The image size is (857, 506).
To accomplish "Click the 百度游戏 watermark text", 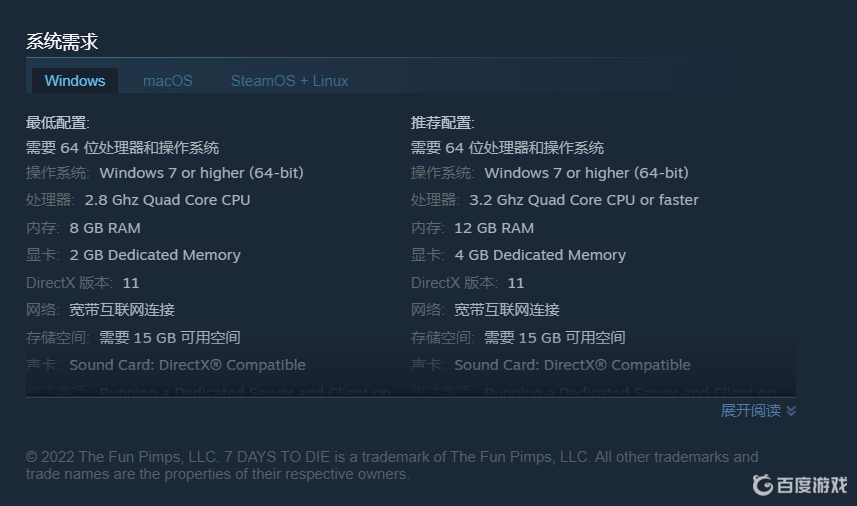I will click(x=812, y=485).
